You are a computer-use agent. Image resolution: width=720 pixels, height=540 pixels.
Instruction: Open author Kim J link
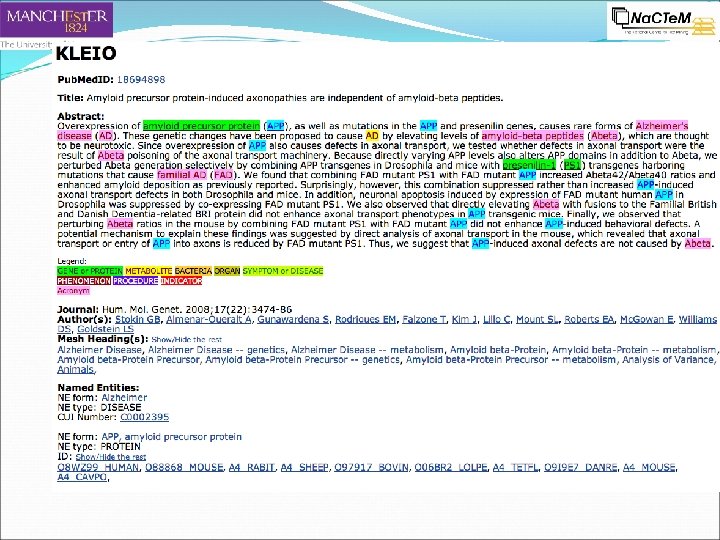pyautogui.click(x=464, y=319)
